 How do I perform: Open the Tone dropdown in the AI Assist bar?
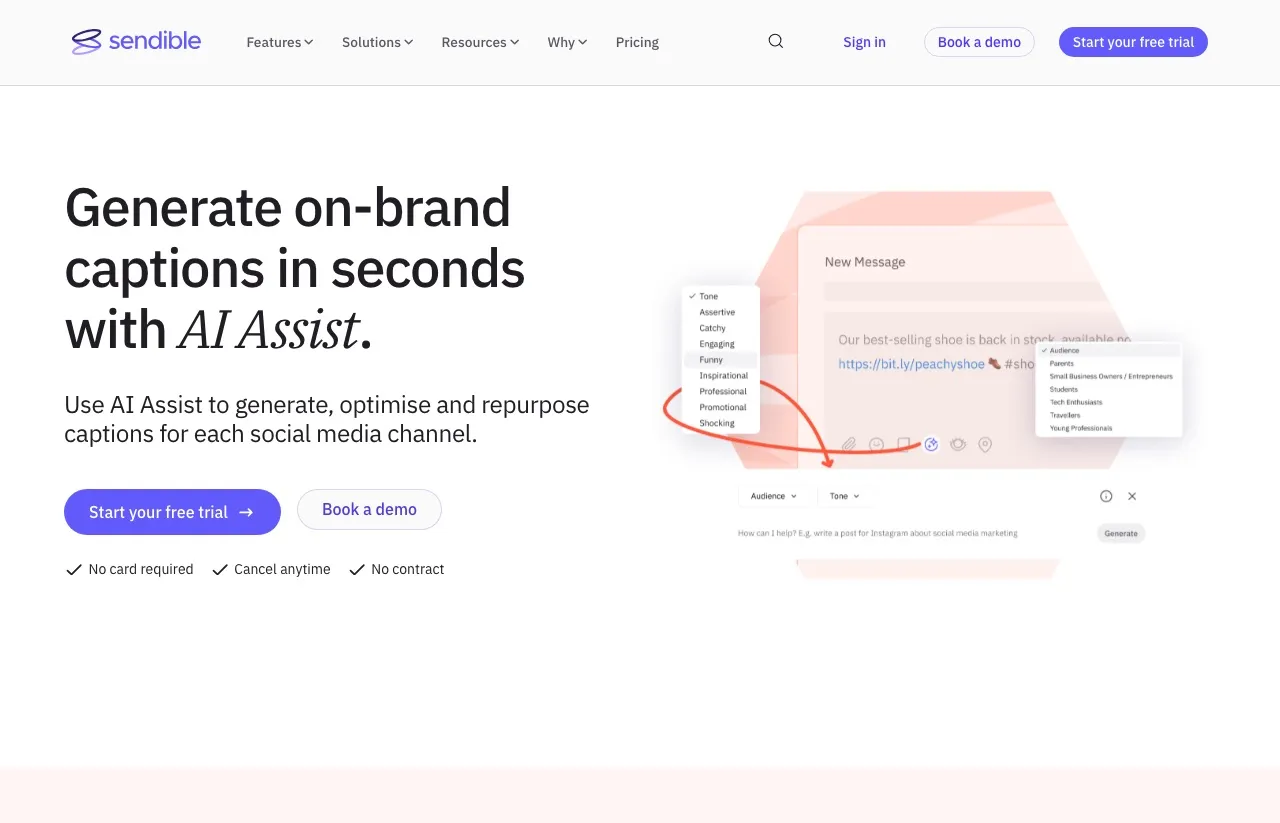pos(845,496)
